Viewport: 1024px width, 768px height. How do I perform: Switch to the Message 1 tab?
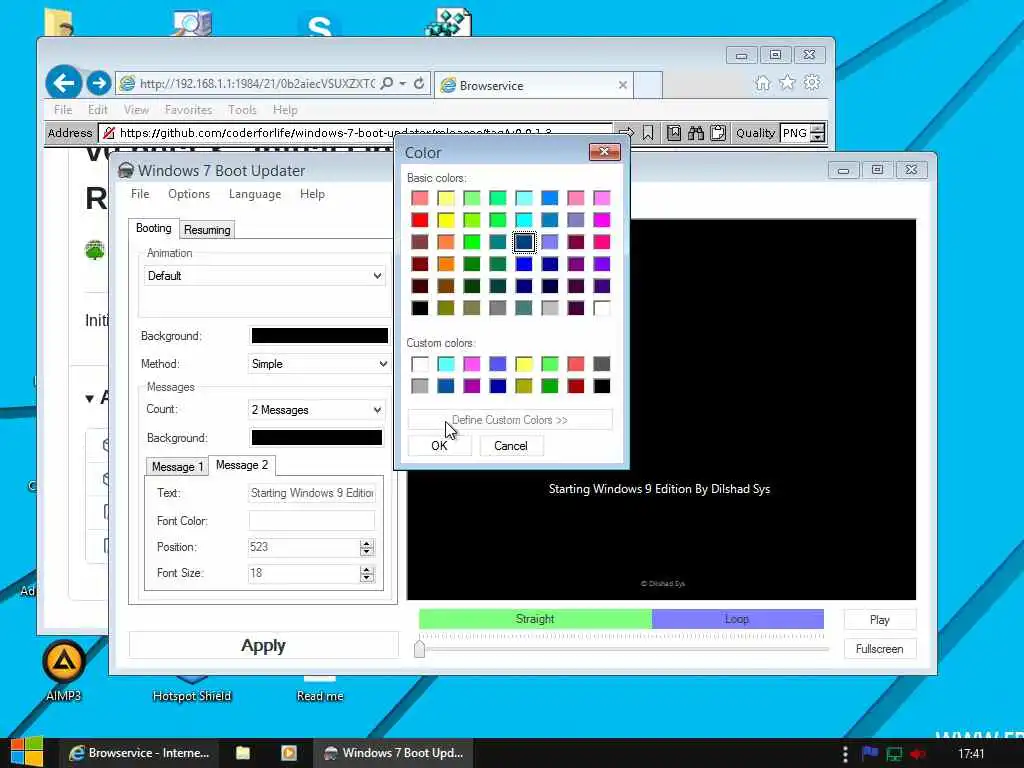point(177,466)
